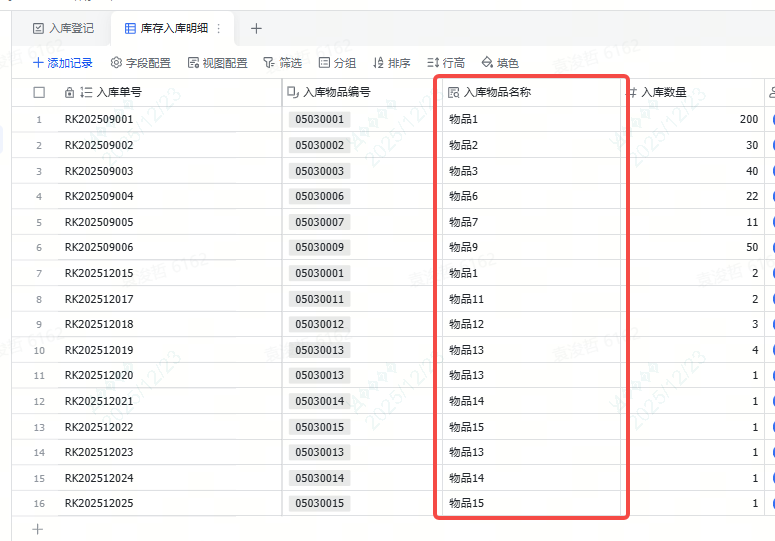The image size is (775, 541).
Task: Toggle the select-all checkbox in header
Action: point(39,93)
